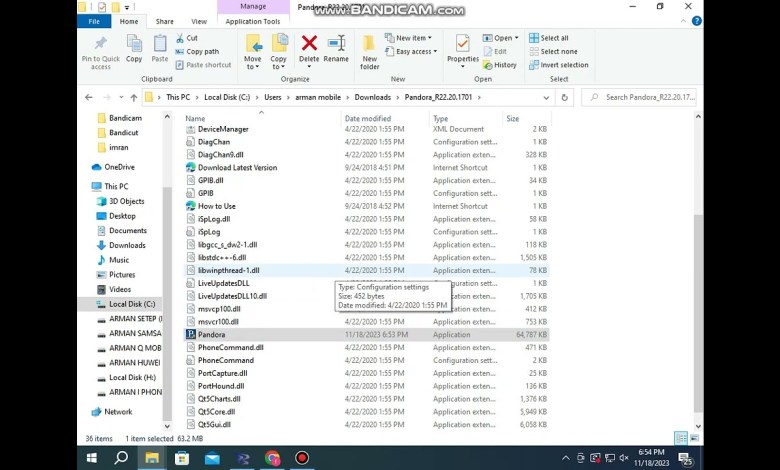The image size is (780, 470).
Task: Open New item dropdown
Action: click(408, 38)
